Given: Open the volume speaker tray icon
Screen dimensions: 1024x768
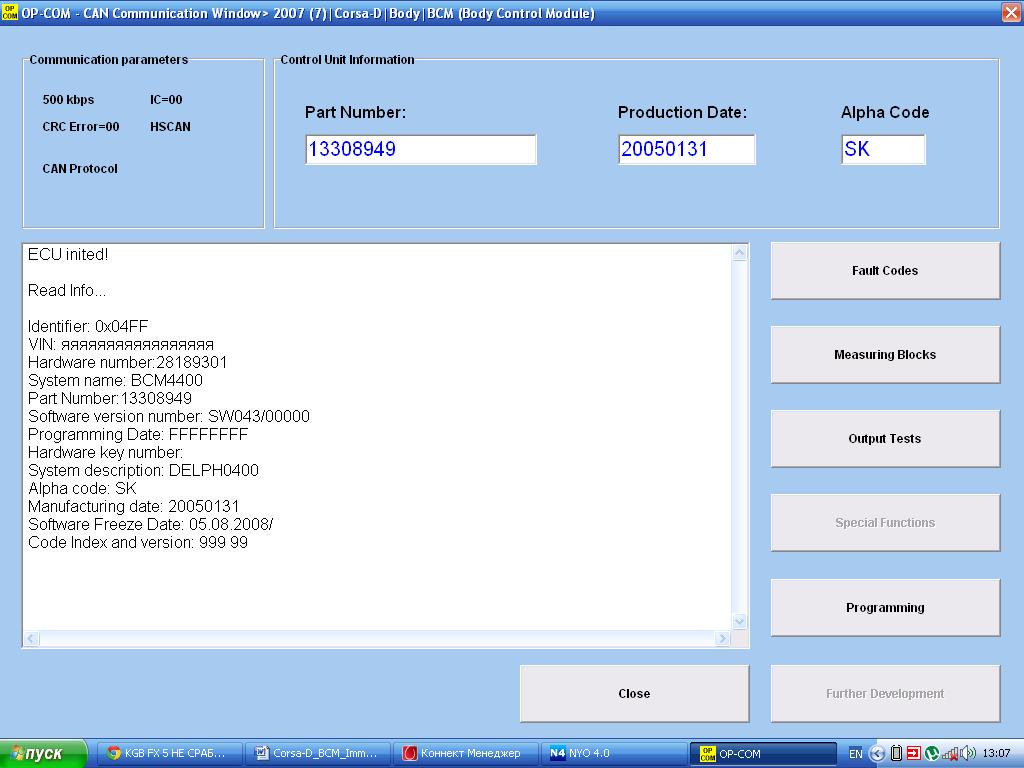Looking at the screenshot, I should tap(968, 754).
